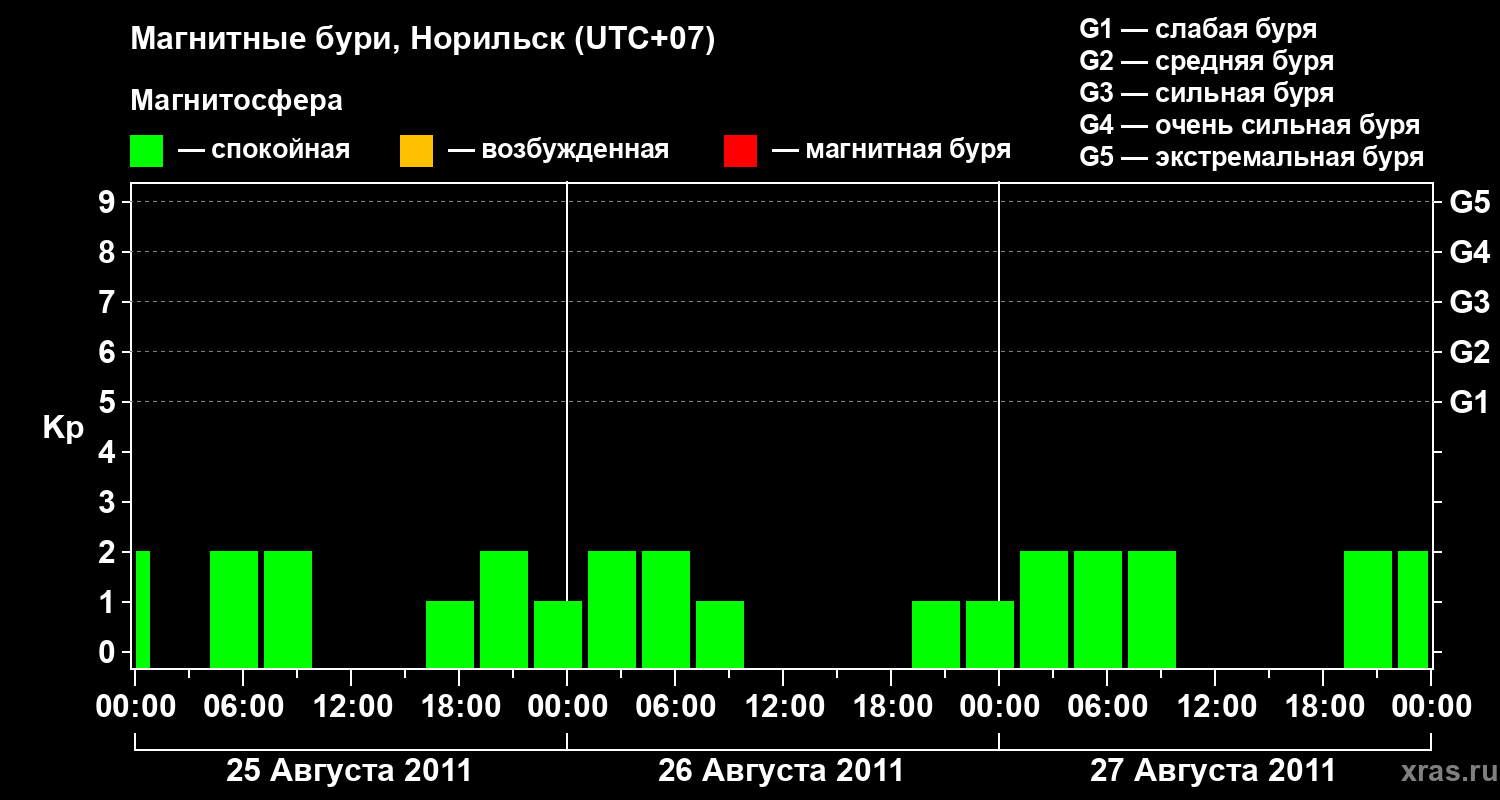The height and width of the screenshot is (800, 1500).
Task: Click the 'G4 — очень сильная буря' legend line
Action: [x=1249, y=125]
